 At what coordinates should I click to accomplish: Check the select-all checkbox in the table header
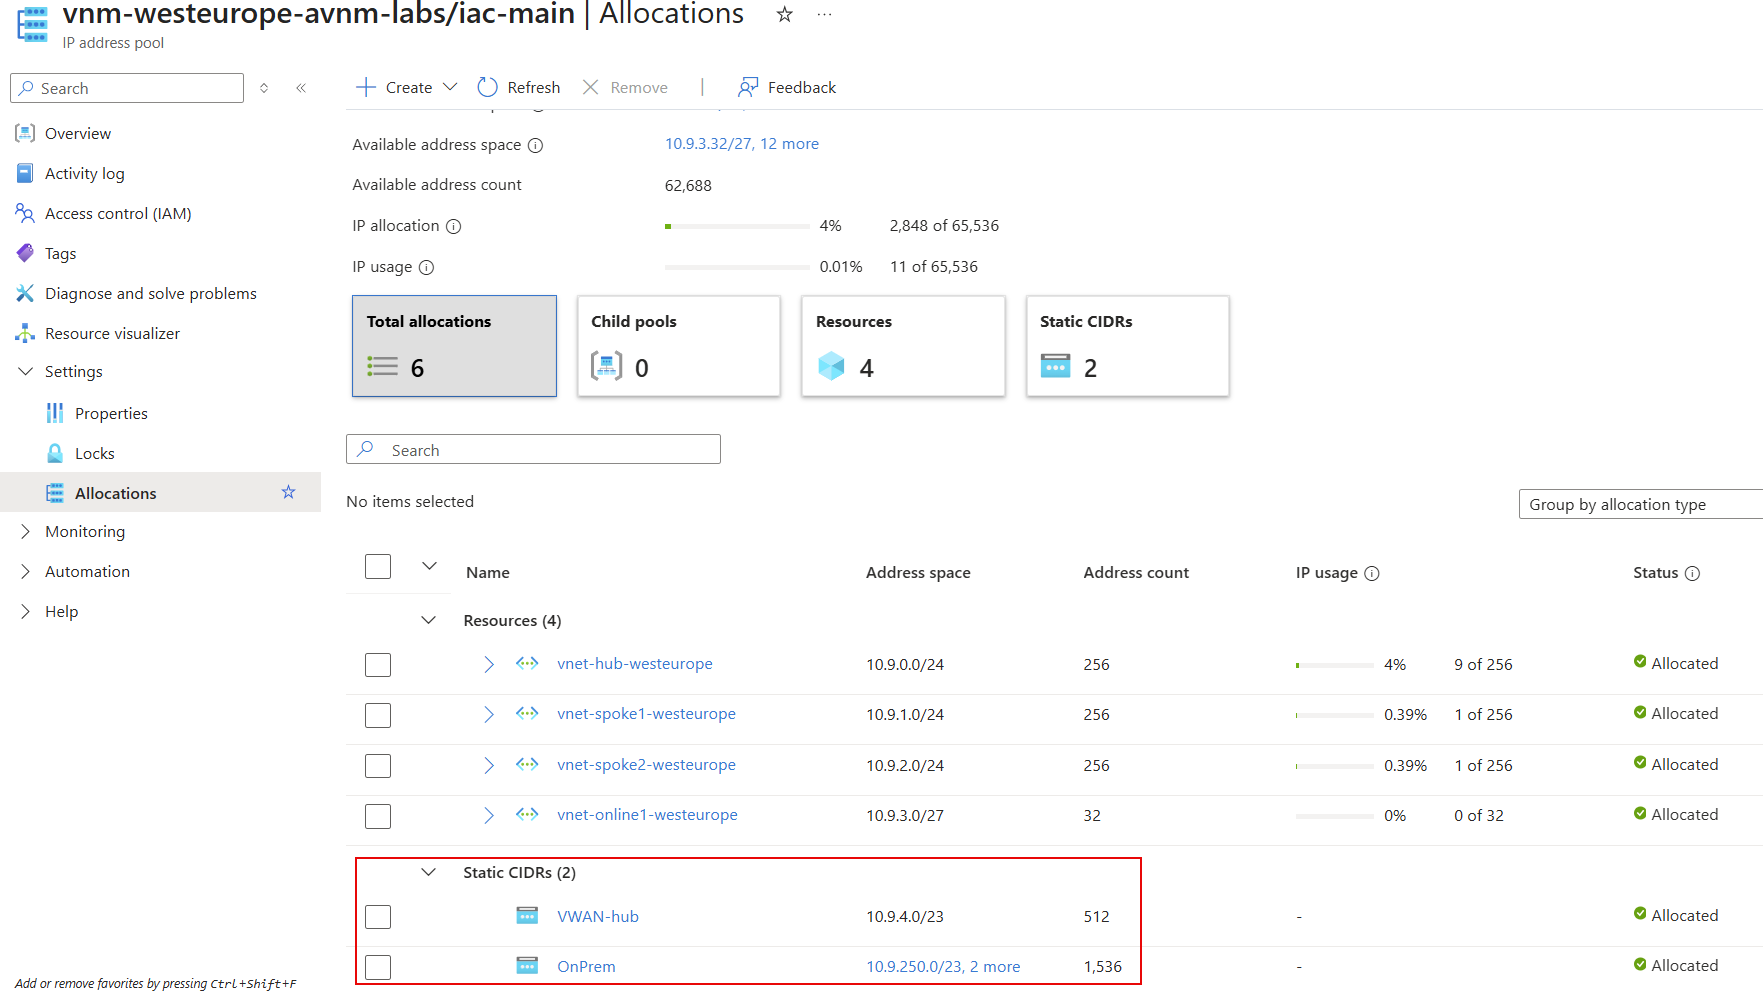(378, 566)
